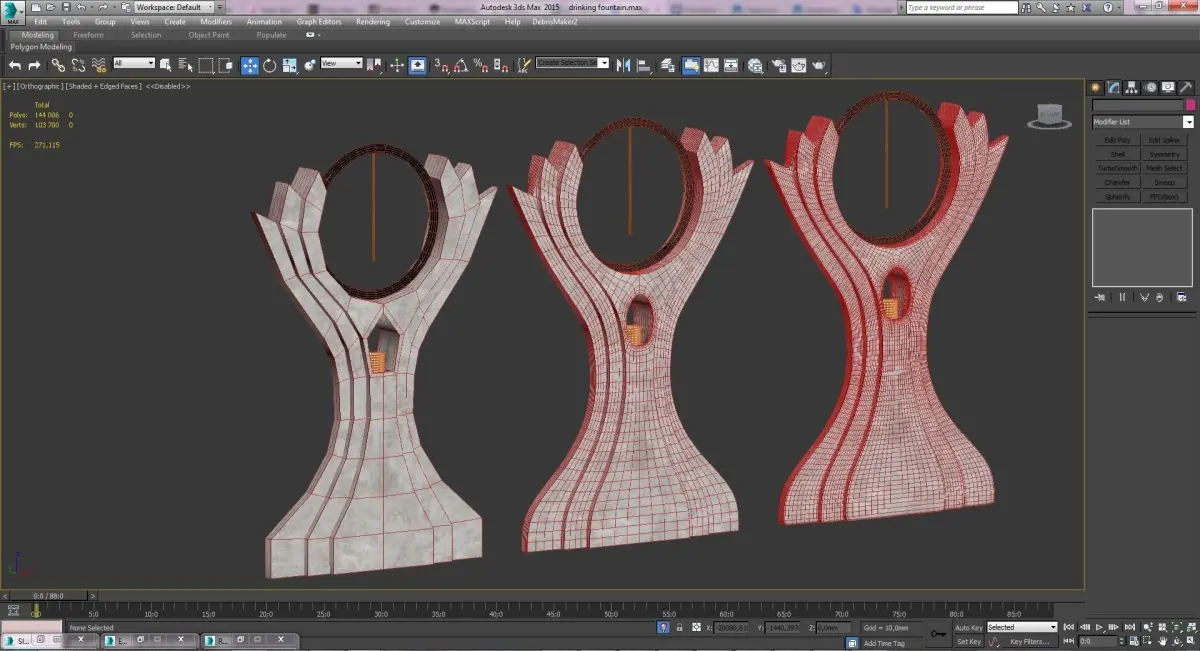Open the DebrisMaker2 menu
The image size is (1200, 651).
[x=555, y=21]
